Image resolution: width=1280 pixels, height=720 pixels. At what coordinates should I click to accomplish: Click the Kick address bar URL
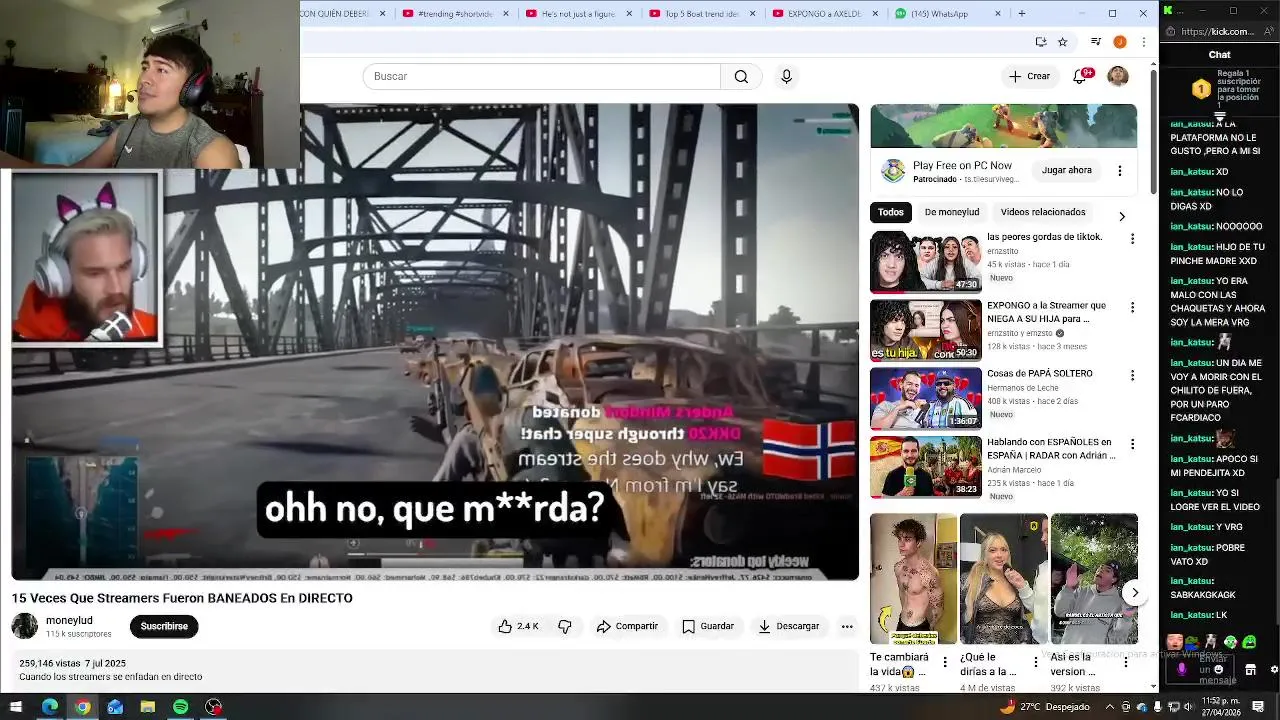[1218, 31]
